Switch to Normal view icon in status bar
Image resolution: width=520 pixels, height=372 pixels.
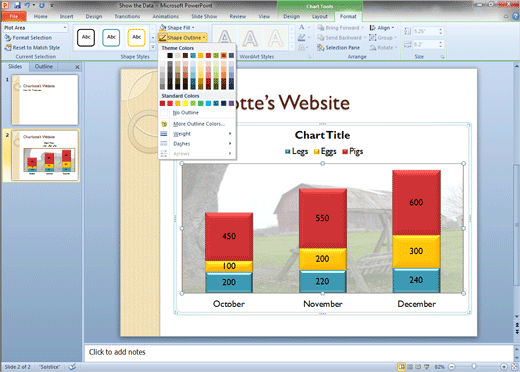[x=402, y=367]
